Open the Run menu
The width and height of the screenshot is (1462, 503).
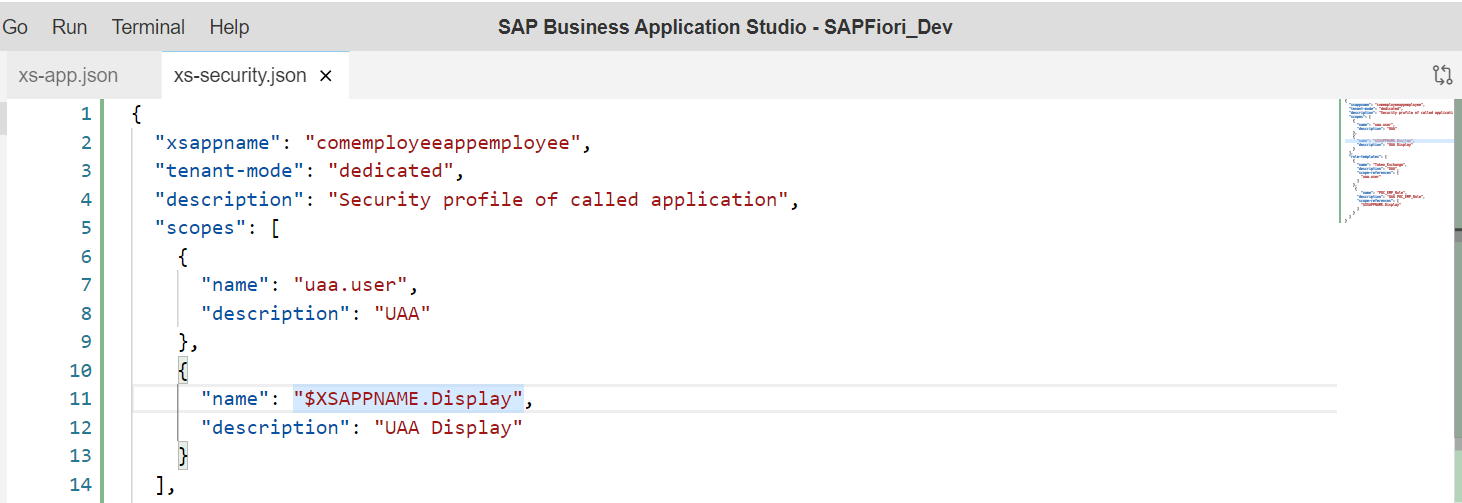[x=70, y=27]
